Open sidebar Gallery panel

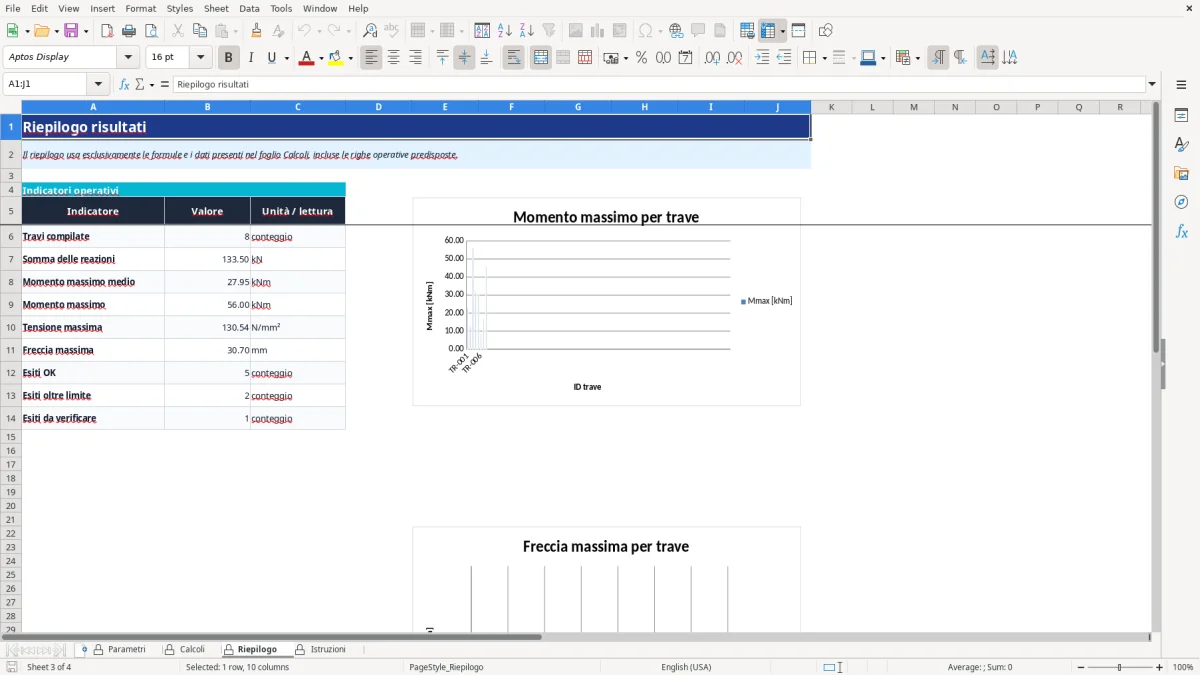(1181, 174)
